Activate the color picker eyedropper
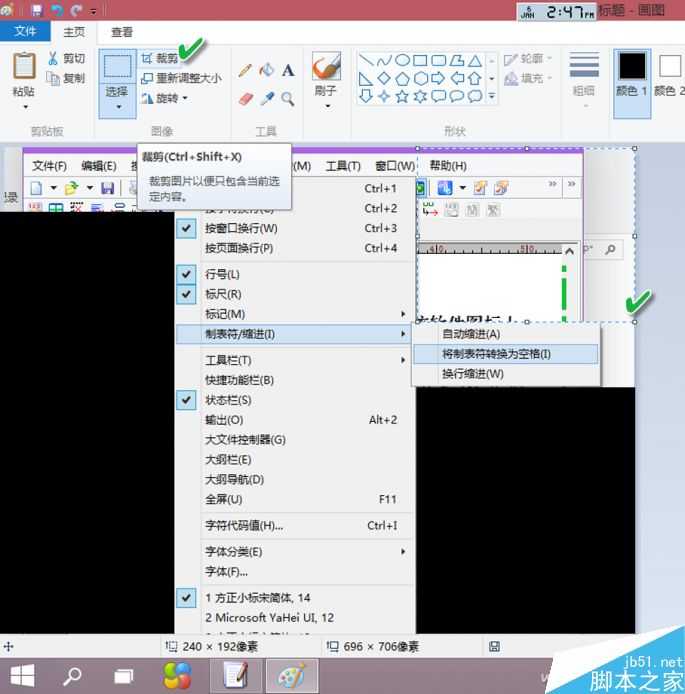This screenshot has width=685, height=694. pos(267,99)
